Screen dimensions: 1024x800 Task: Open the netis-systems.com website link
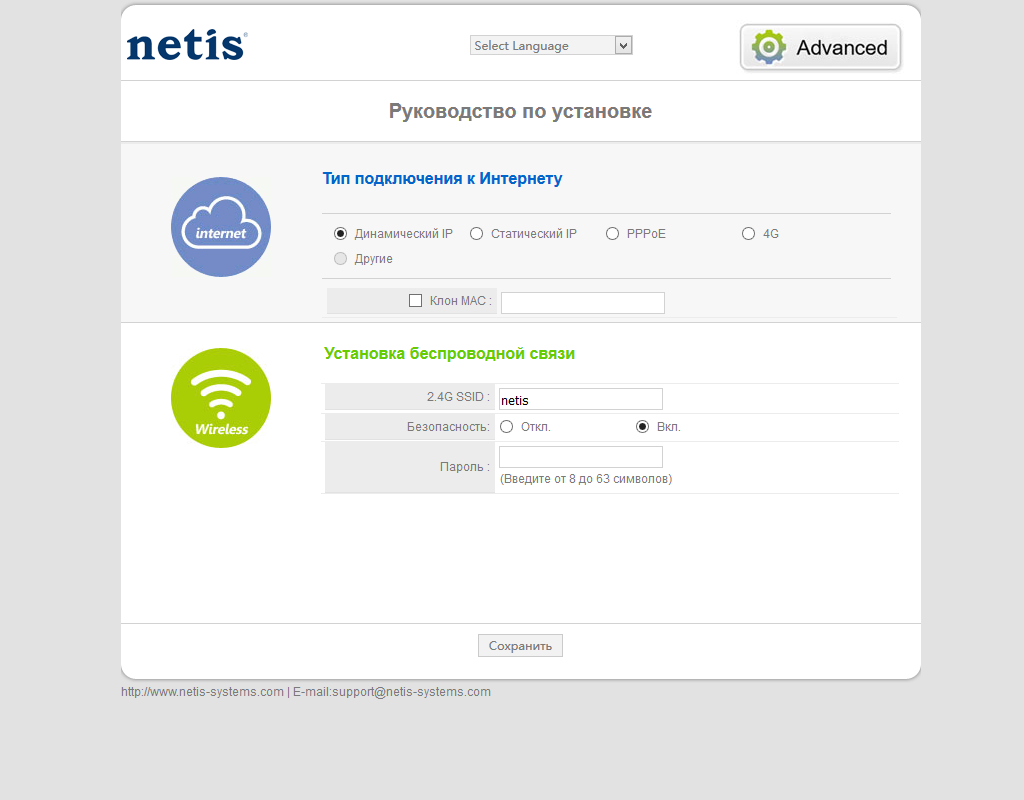(202, 692)
